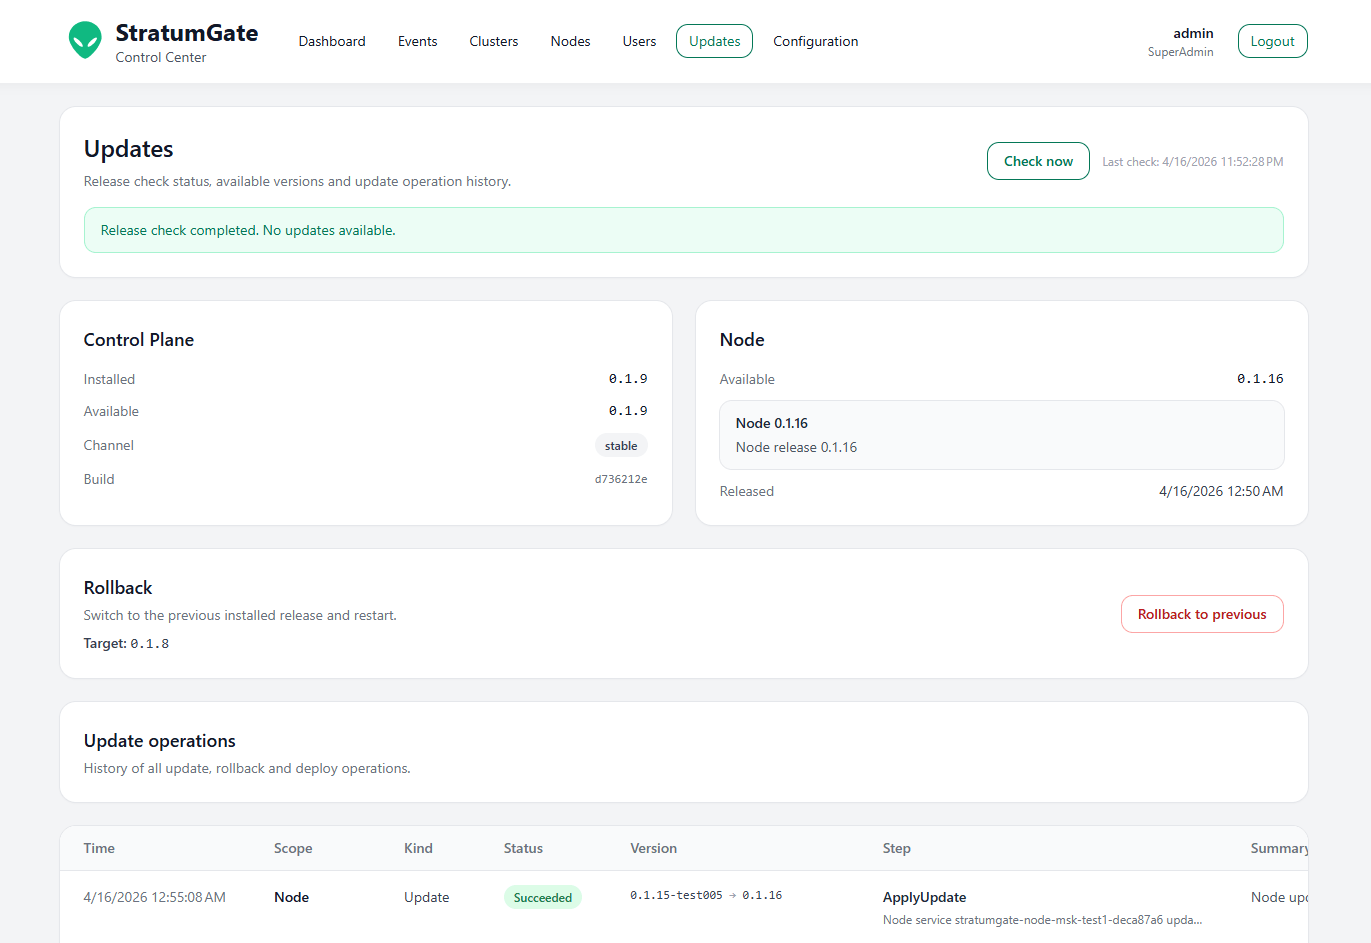Open Configuration settings

pos(815,41)
